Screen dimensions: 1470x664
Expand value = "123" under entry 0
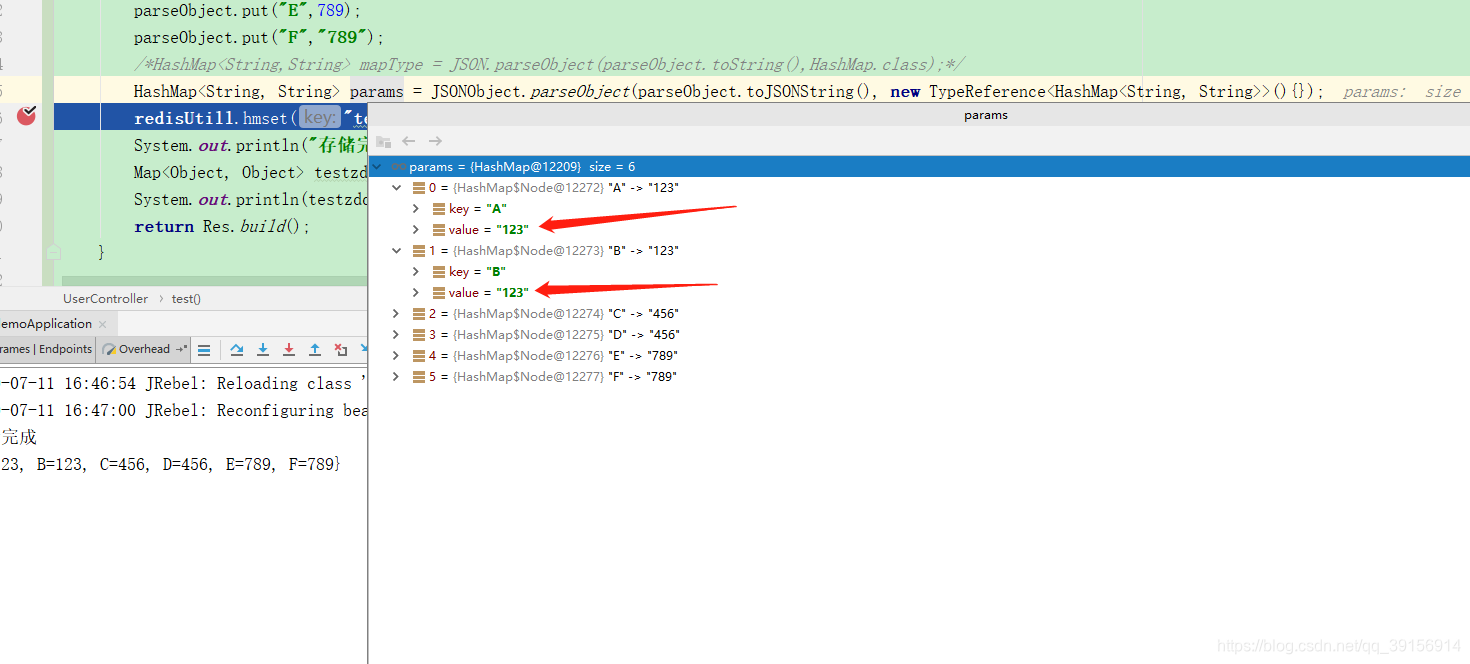tap(416, 230)
